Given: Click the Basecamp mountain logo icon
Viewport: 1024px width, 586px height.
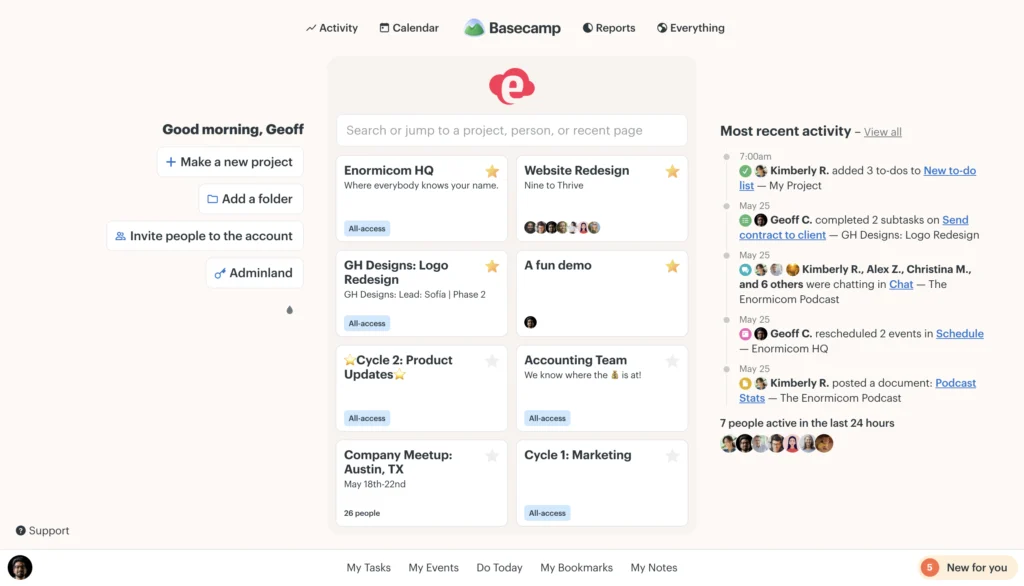Looking at the screenshot, I should pyautogui.click(x=473, y=27).
